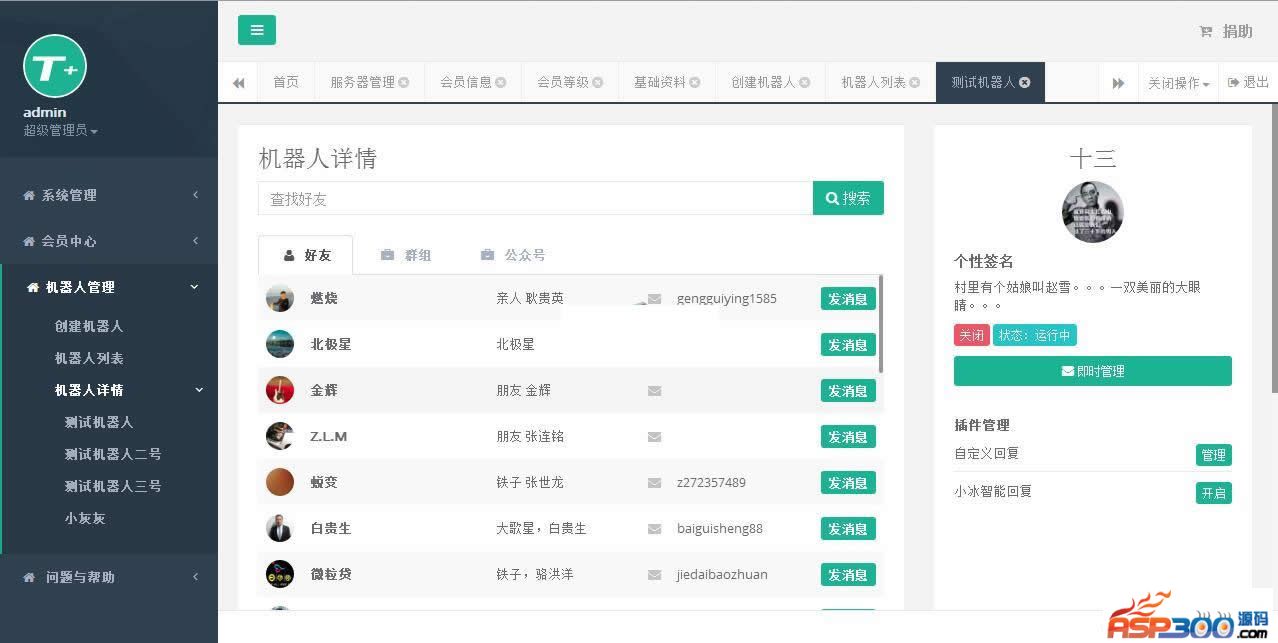Click the 搜索 search button
The height and width of the screenshot is (643, 1278).
coord(848,198)
